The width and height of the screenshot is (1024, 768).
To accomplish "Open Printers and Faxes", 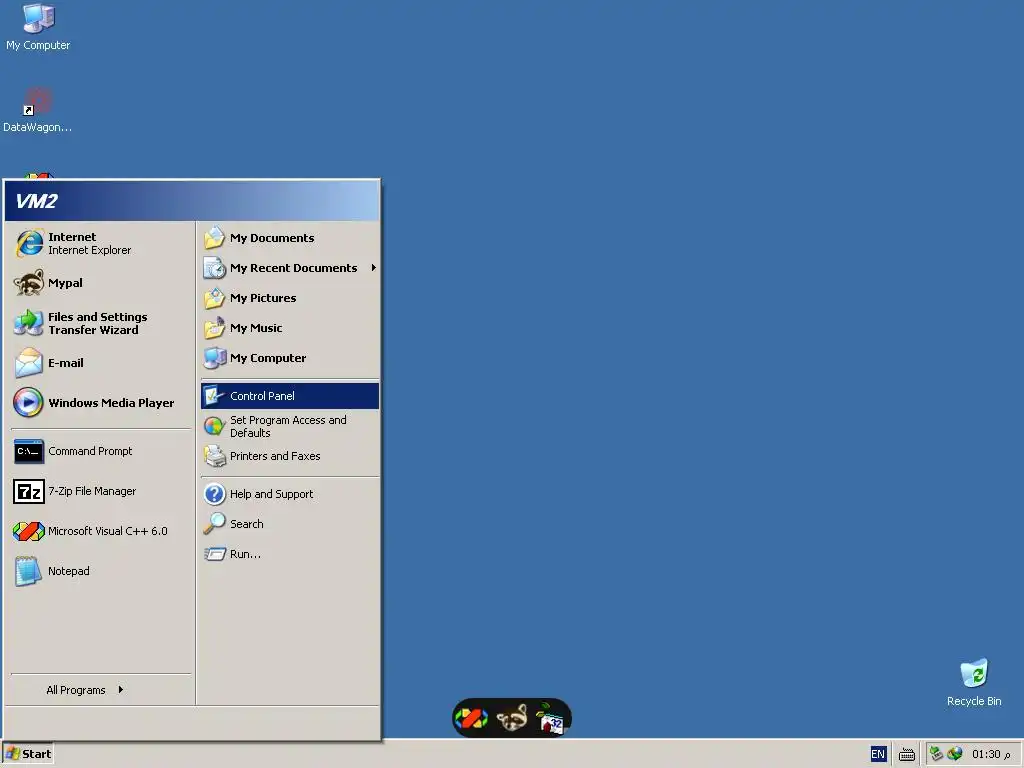I will pyautogui.click(x=290, y=456).
